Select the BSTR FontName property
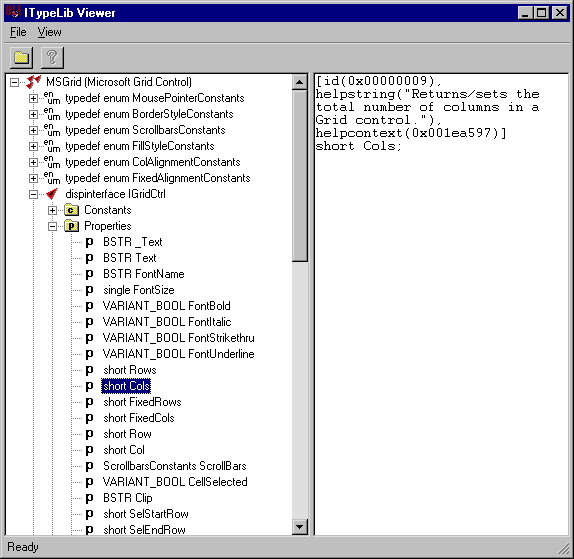 point(144,274)
